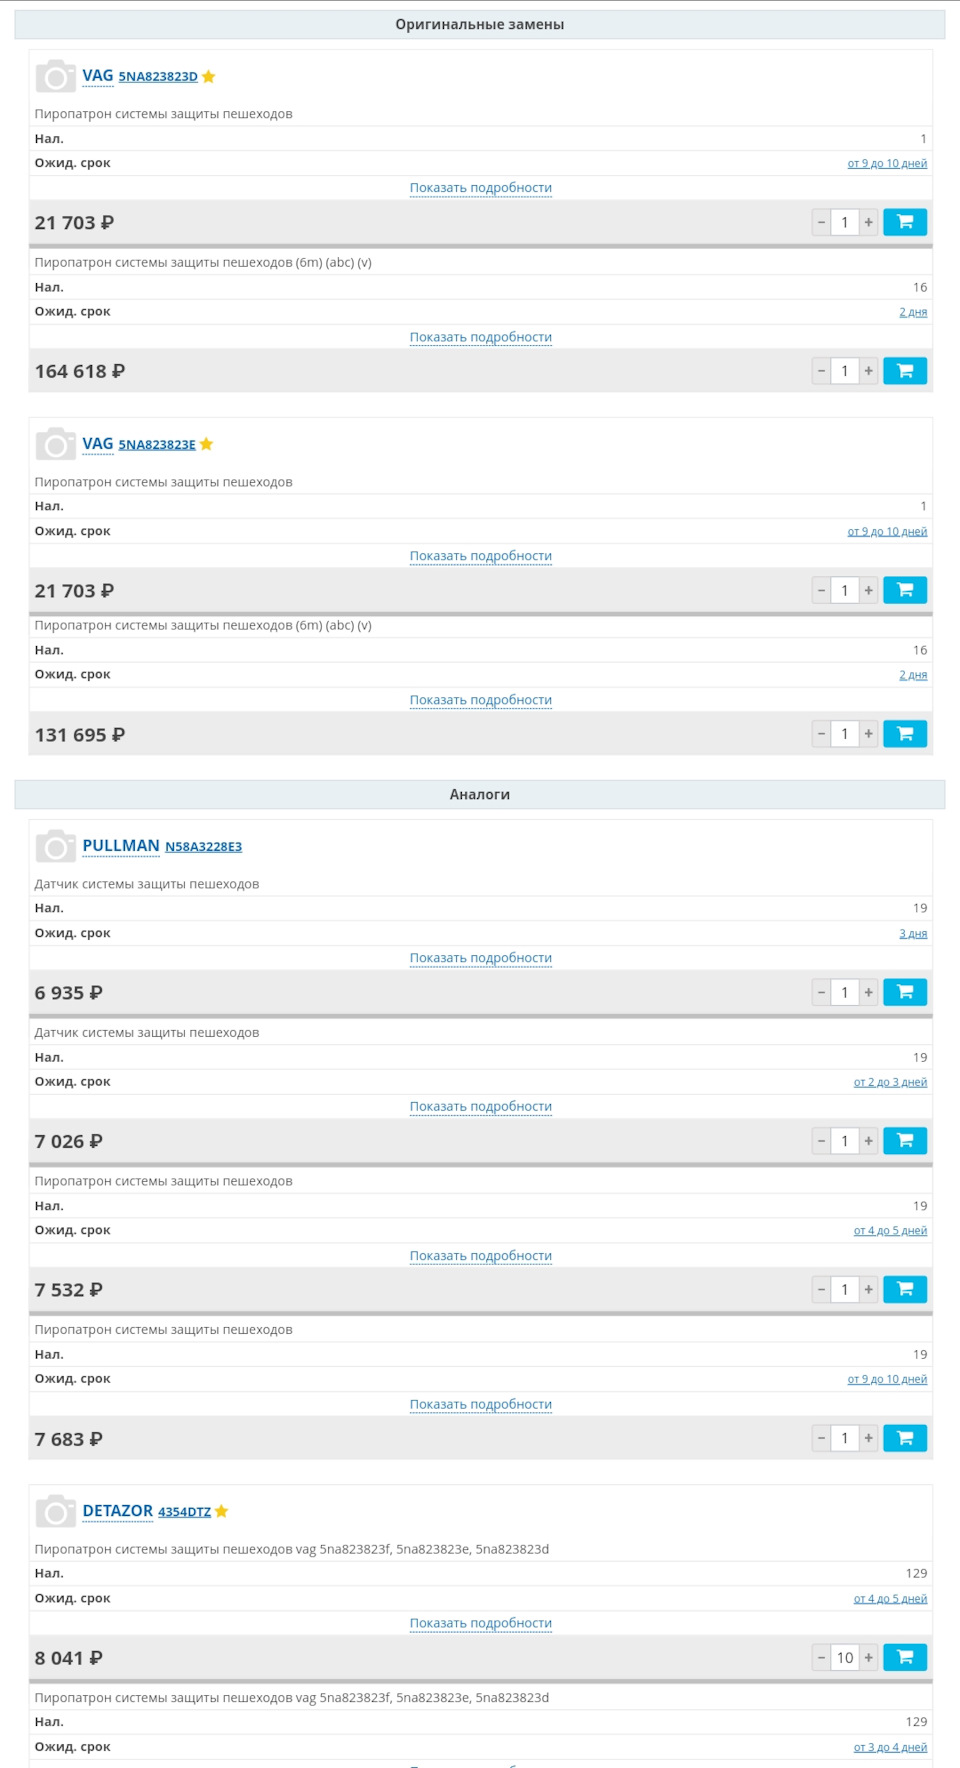960x1768 pixels.
Task: Open part number link 5NA823823E
Action: coord(157,445)
